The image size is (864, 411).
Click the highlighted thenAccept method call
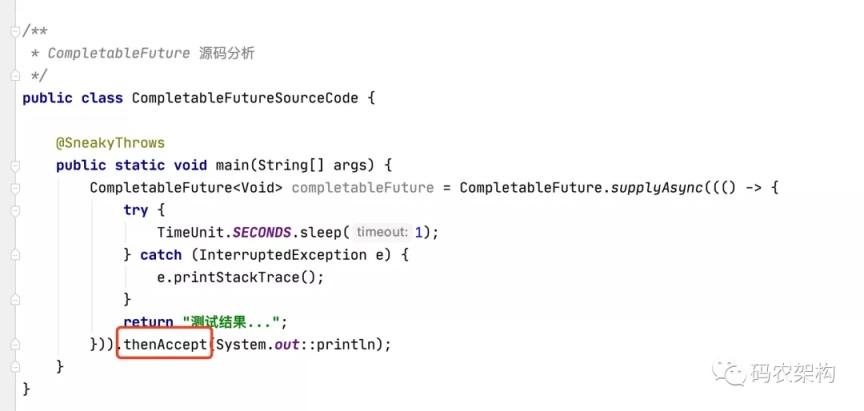click(165, 344)
